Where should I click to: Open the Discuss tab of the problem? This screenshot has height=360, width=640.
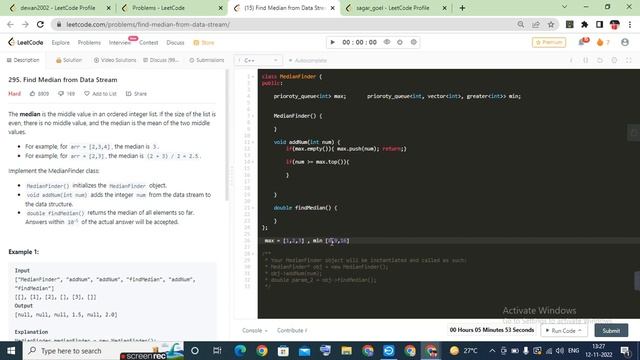tap(161, 60)
